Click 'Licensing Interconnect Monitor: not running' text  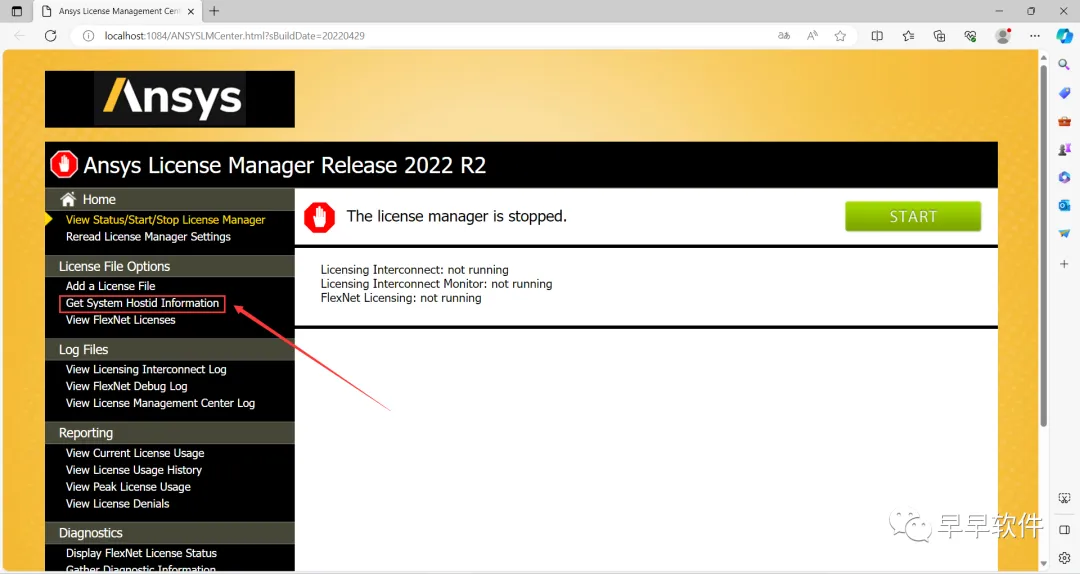[436, 284]
